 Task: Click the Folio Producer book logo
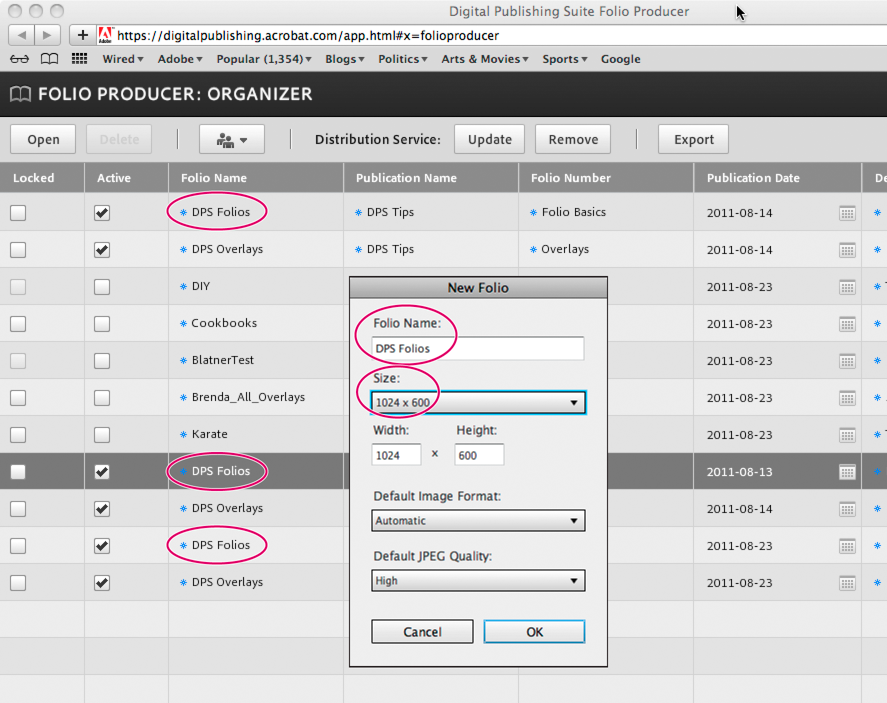pos(20,94)
